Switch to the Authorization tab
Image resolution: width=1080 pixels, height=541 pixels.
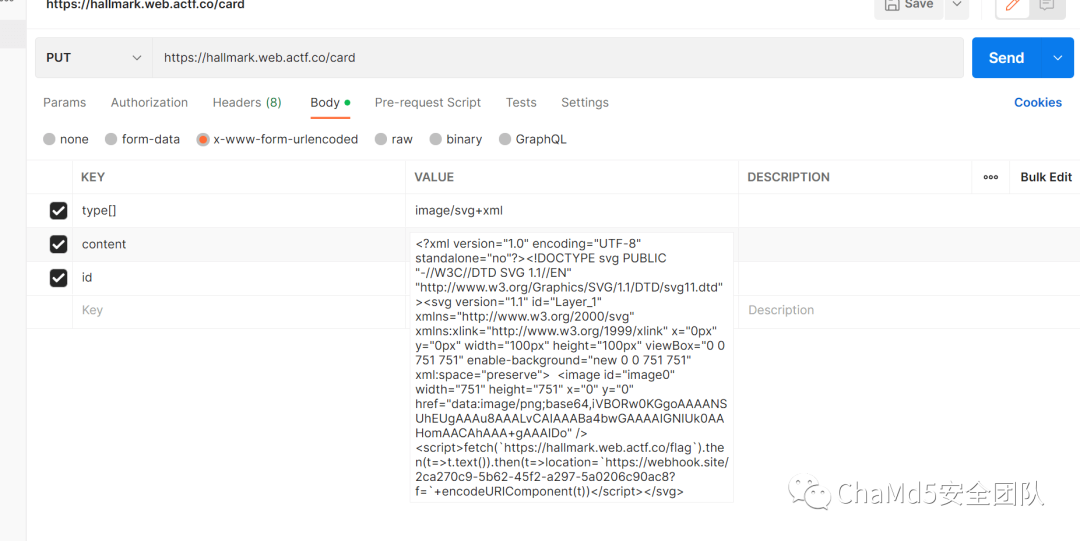(x=149, y=103)
